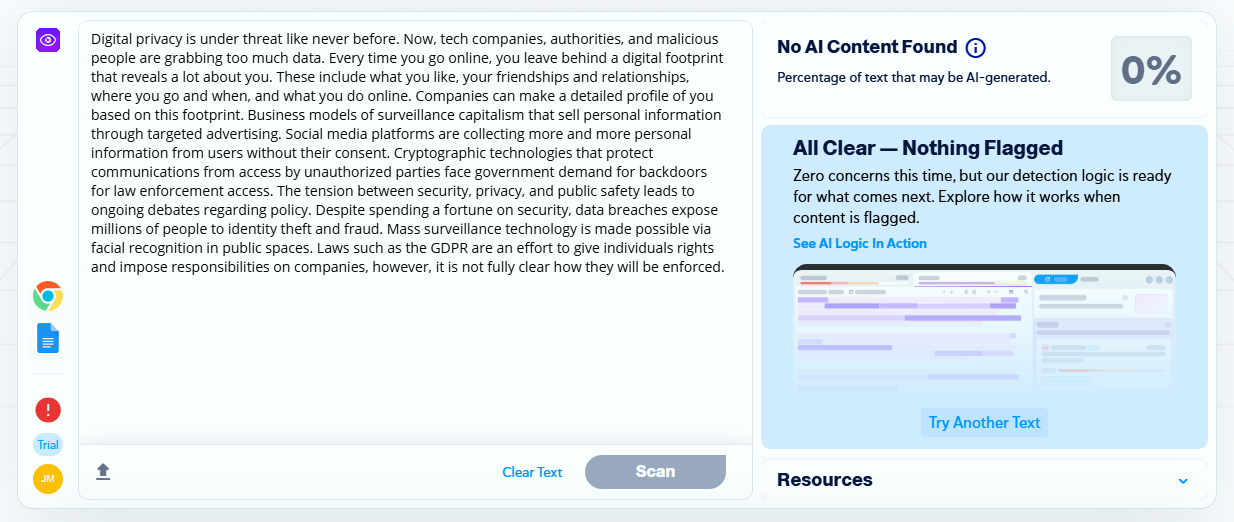Click the Trial badge in sidebar
The width and height of the screenshot is (1234, 522).
[48, 445]
